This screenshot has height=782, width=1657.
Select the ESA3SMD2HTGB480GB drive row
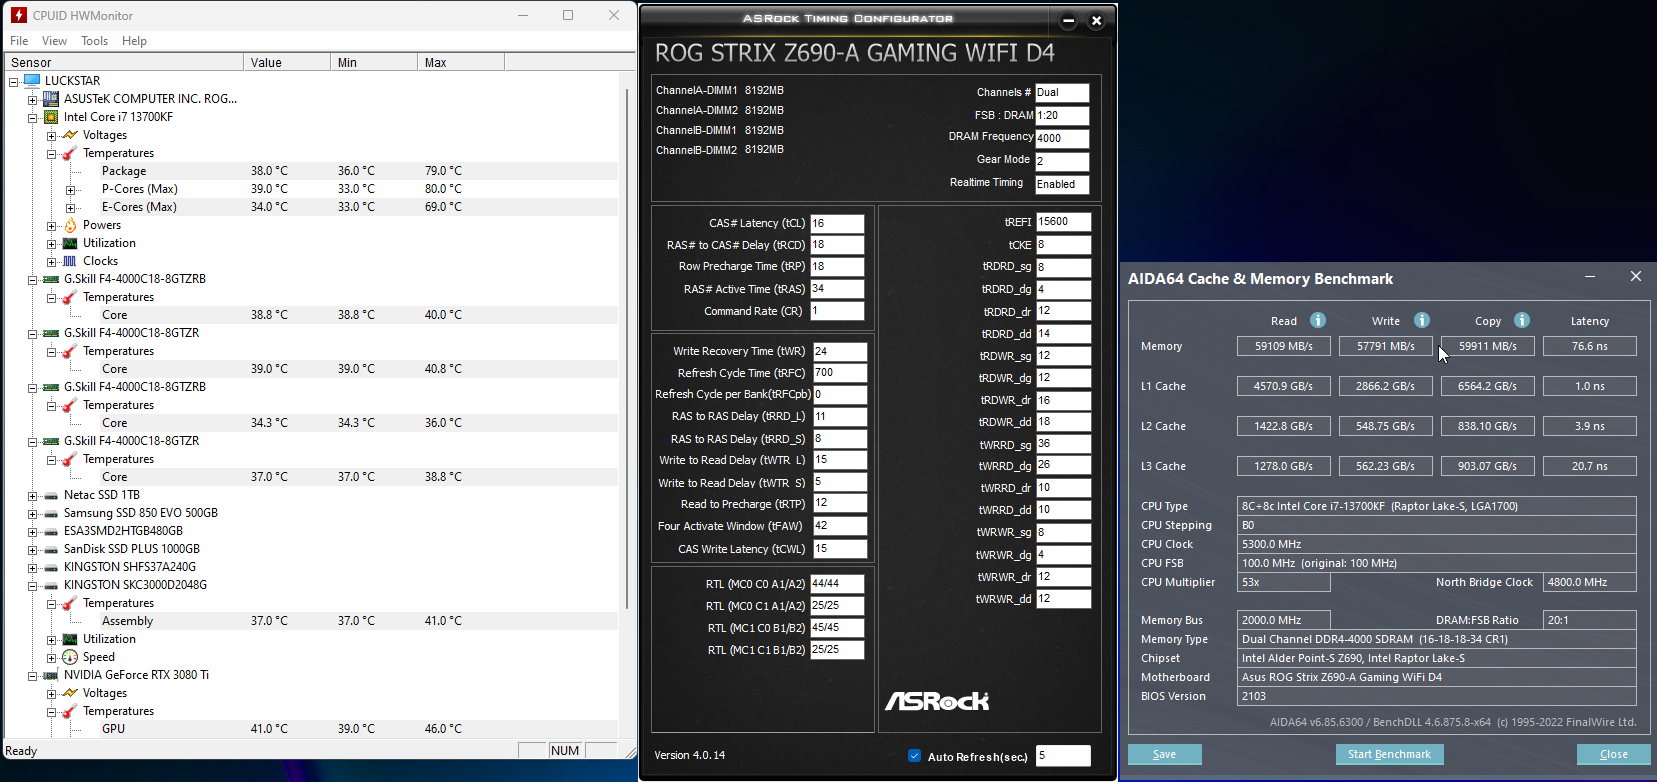pos(123,531)
